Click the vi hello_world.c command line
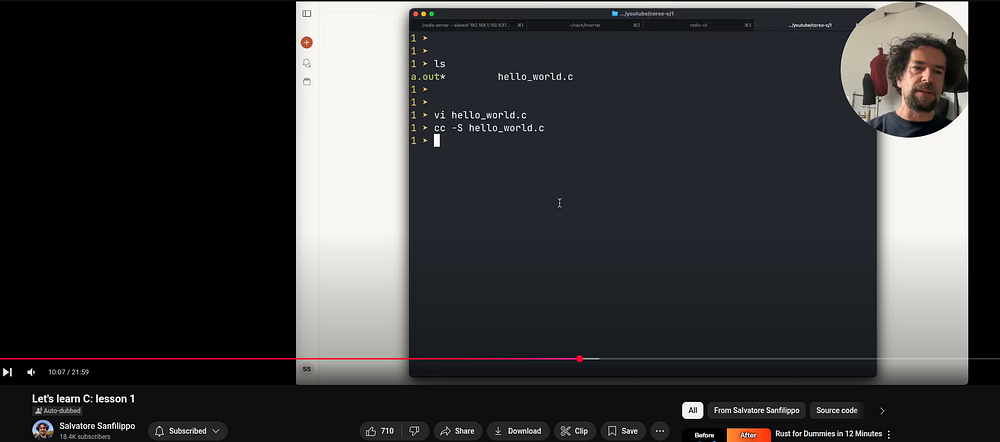 (480, 115)
